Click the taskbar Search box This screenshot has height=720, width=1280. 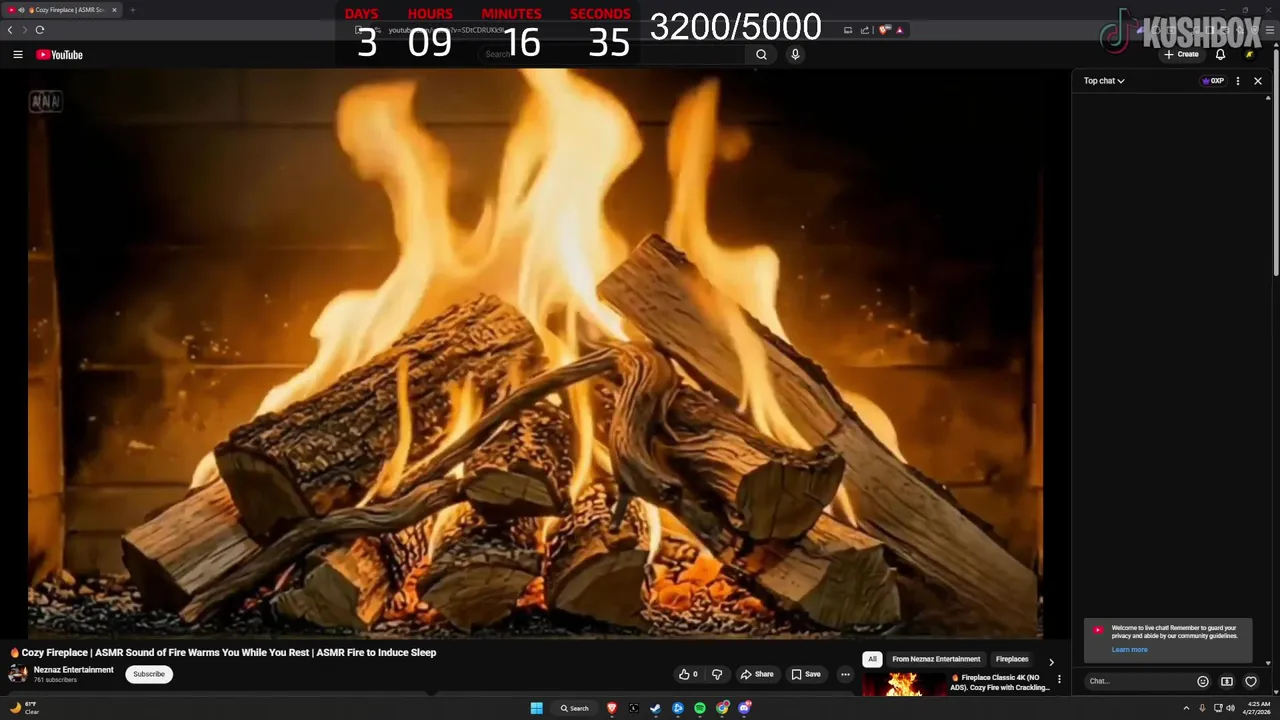click(x=575, y=708)
